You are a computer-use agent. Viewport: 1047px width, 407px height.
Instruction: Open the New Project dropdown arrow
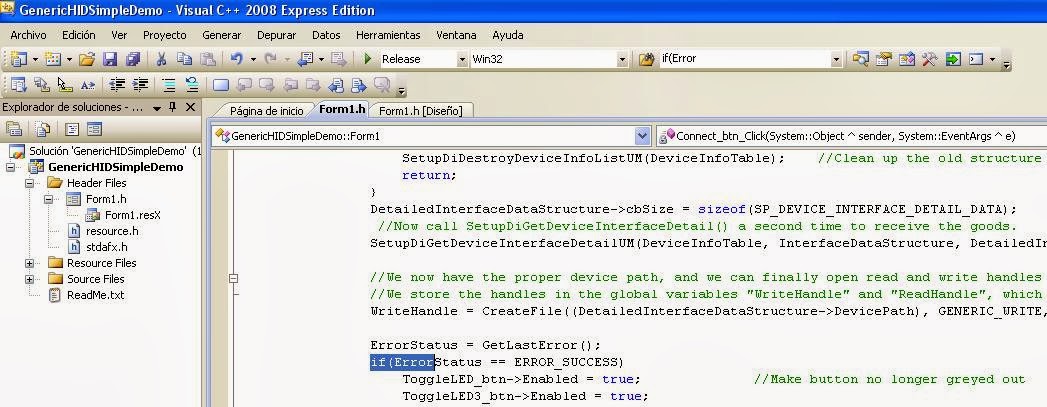(x=35, y=59)
